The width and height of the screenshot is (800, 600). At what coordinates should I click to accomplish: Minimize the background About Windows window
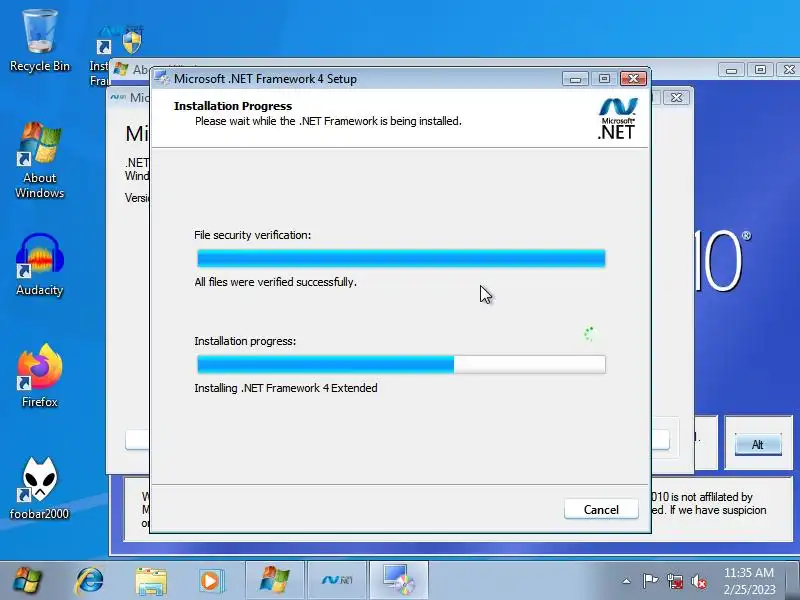coord(731,69)
